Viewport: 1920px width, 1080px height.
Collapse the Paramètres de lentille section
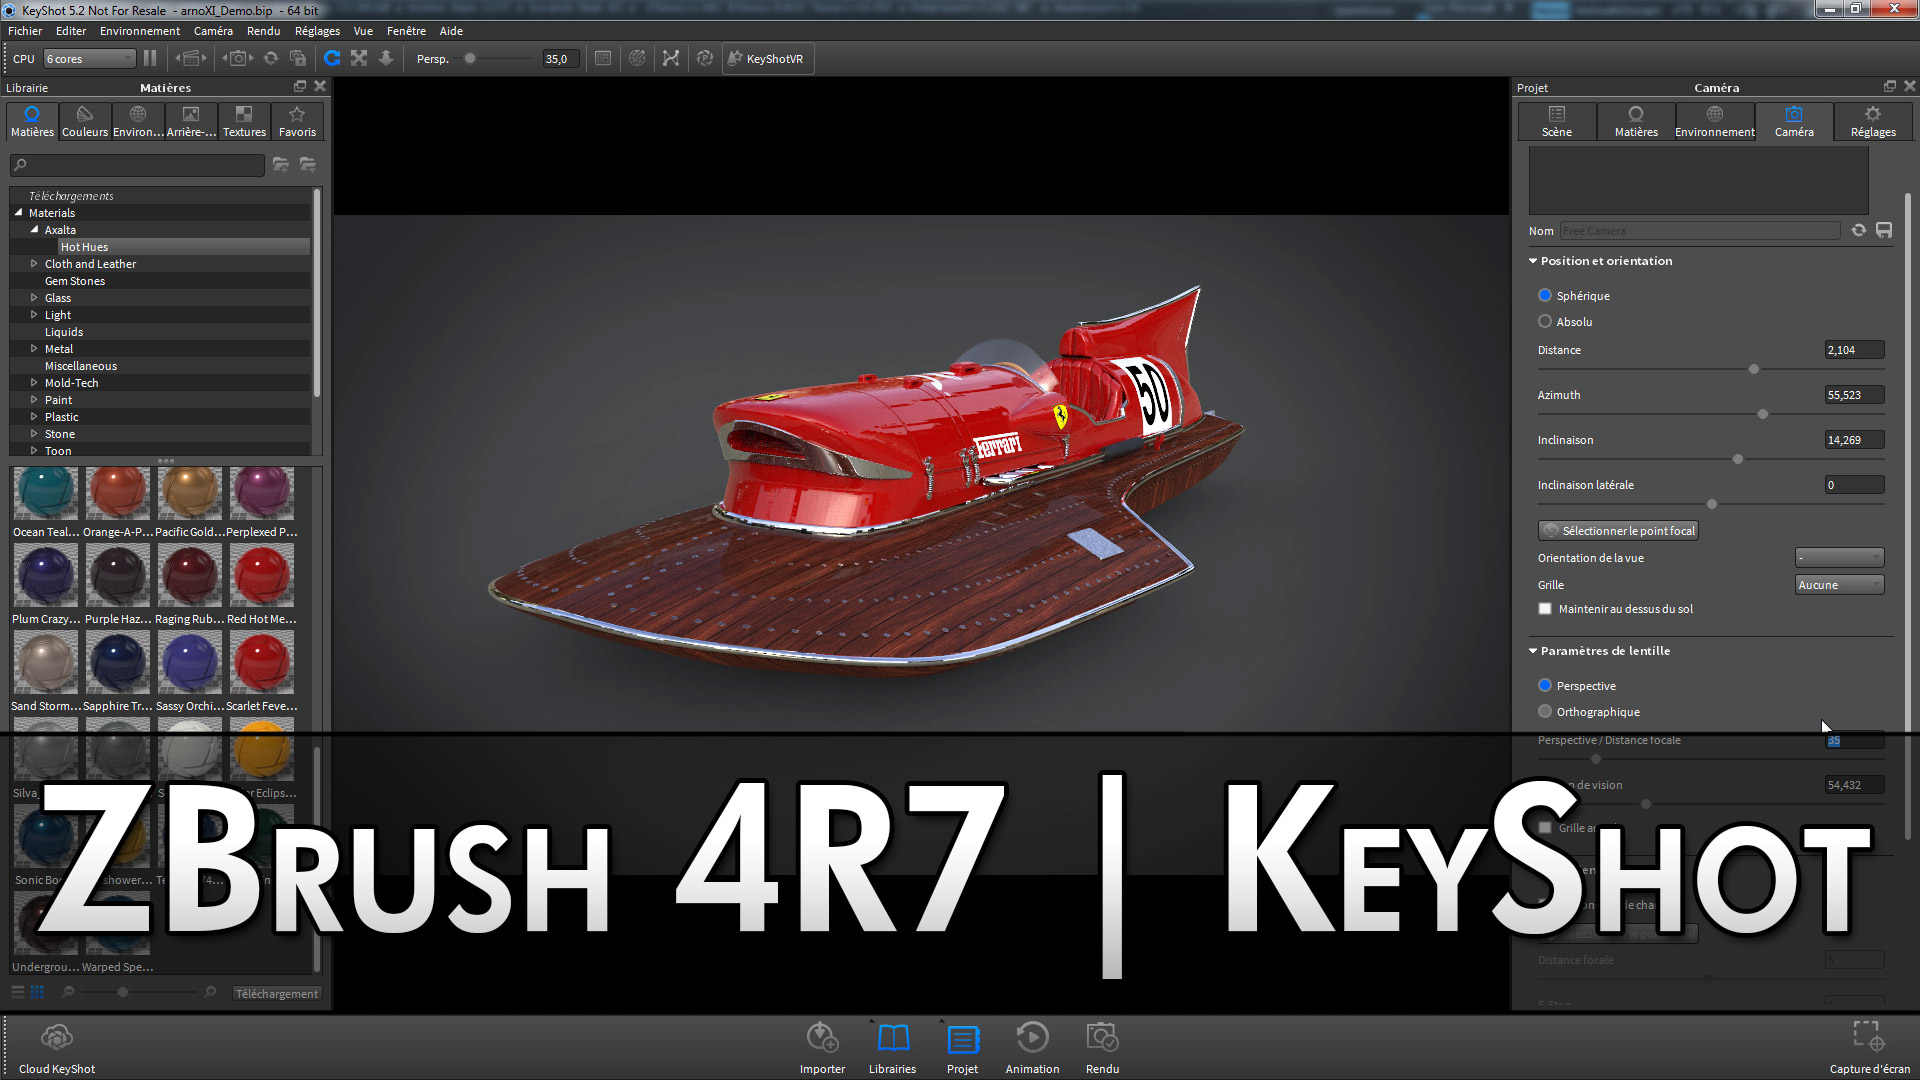[1533, 650]
